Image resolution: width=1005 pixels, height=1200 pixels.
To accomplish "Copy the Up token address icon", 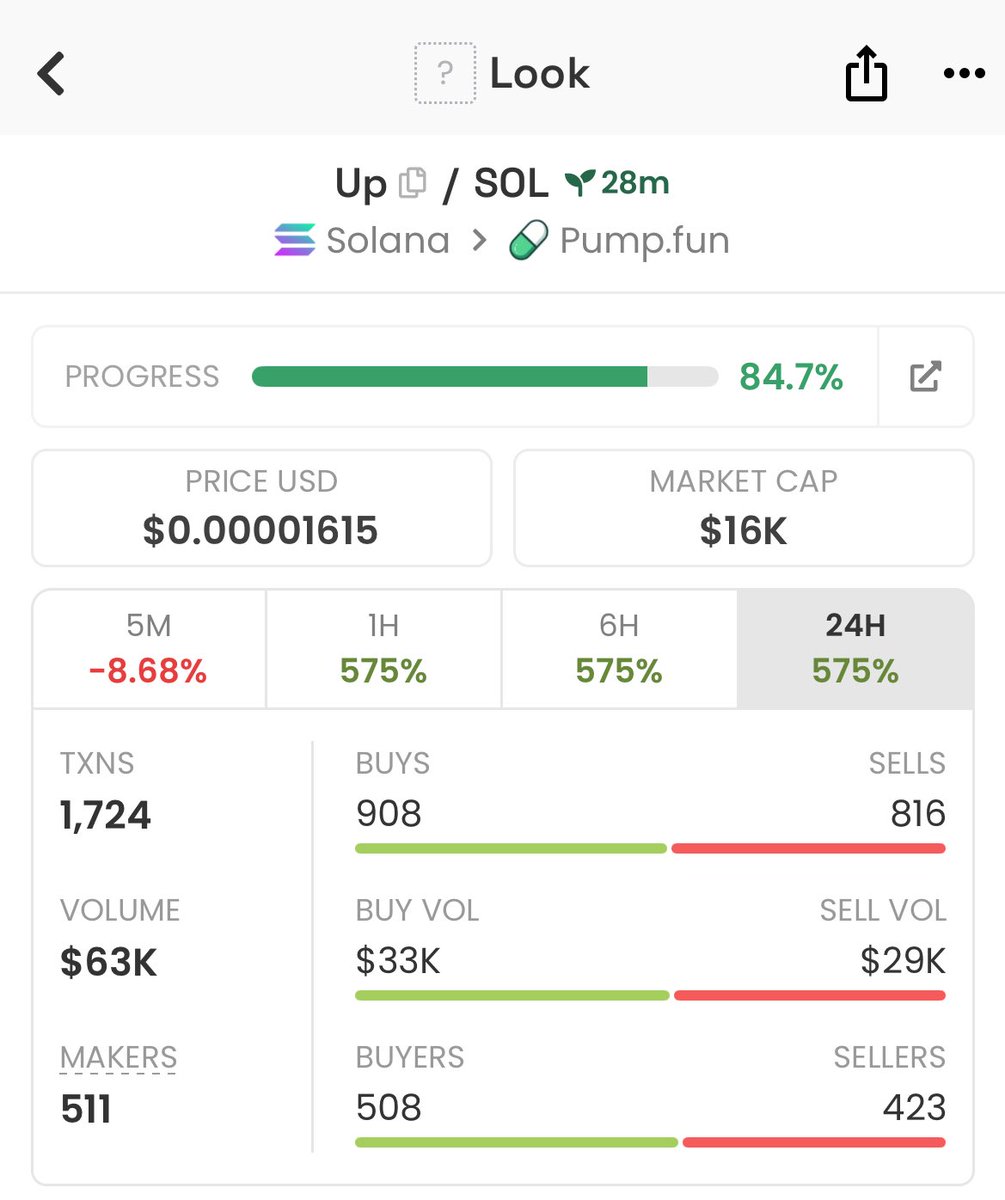I will coord(412,183).
